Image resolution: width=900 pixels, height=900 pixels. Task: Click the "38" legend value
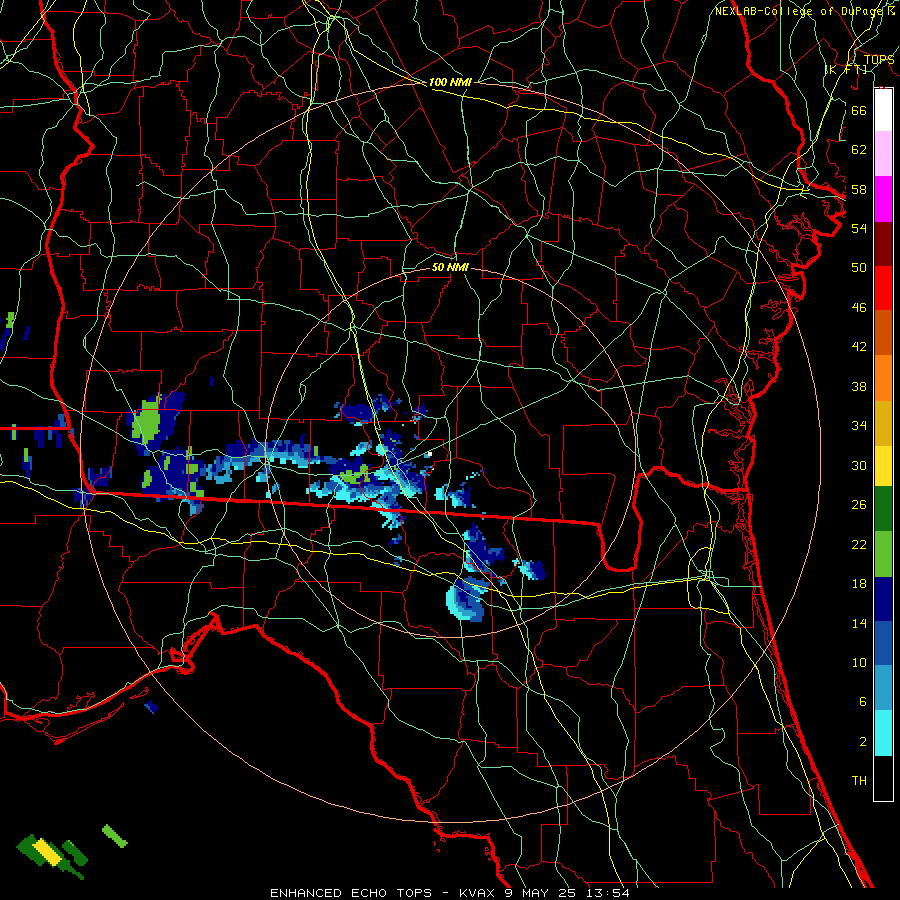[859, 387]
